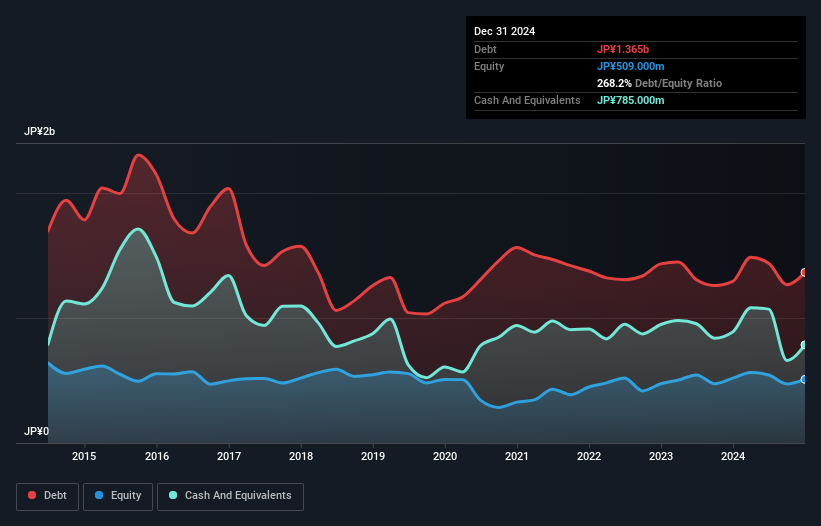This screenshot has width=821, height=526.
Task: Click the Dec 31 2024 tooltip date
Action: [x=504, y=31]
